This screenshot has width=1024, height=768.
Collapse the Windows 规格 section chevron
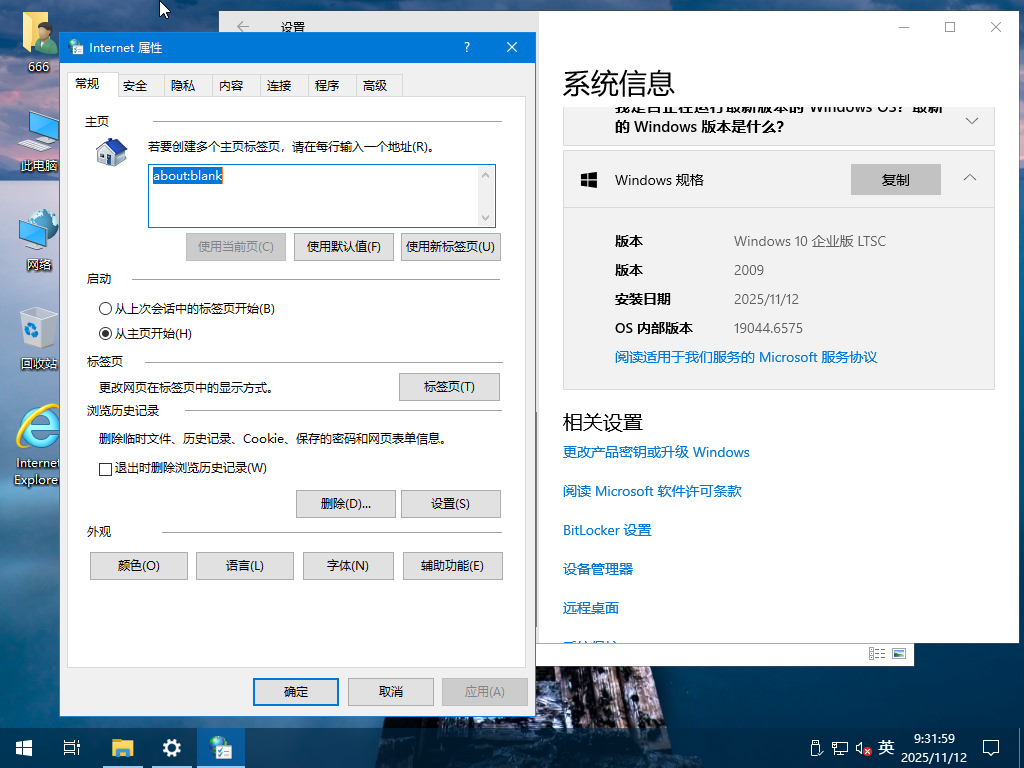[x=969, y=178]
